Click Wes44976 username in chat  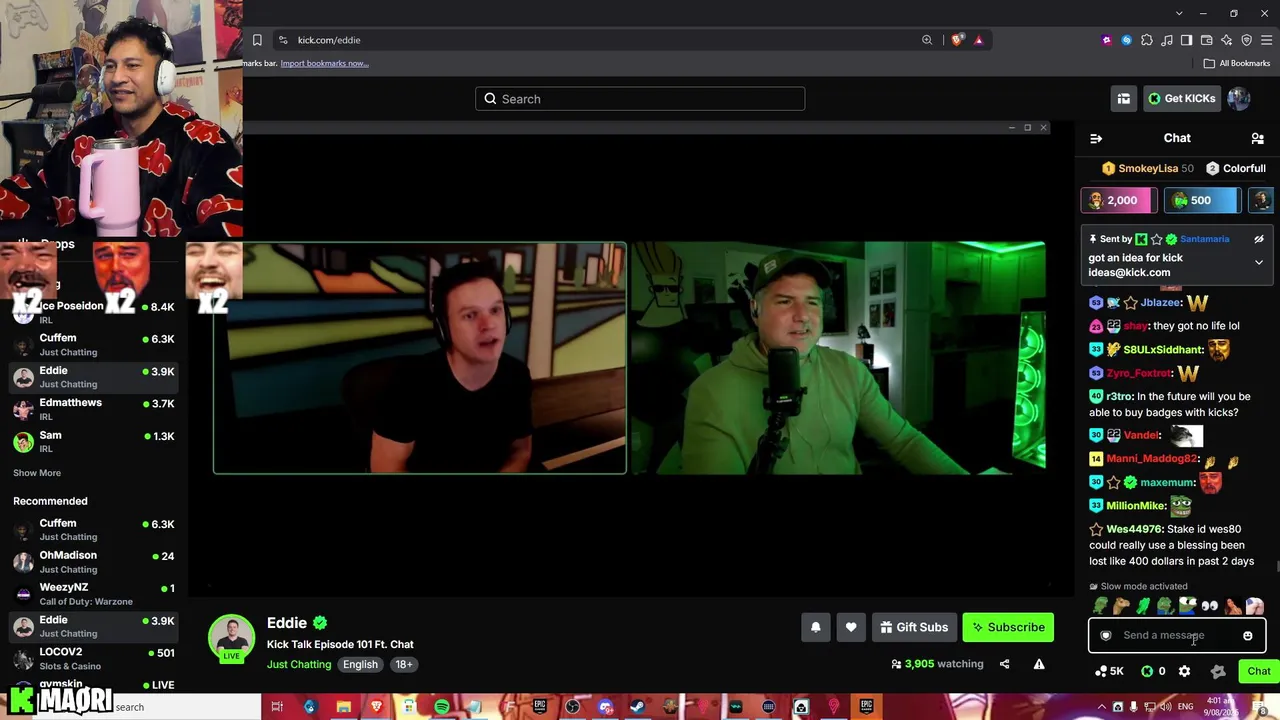1134,529
